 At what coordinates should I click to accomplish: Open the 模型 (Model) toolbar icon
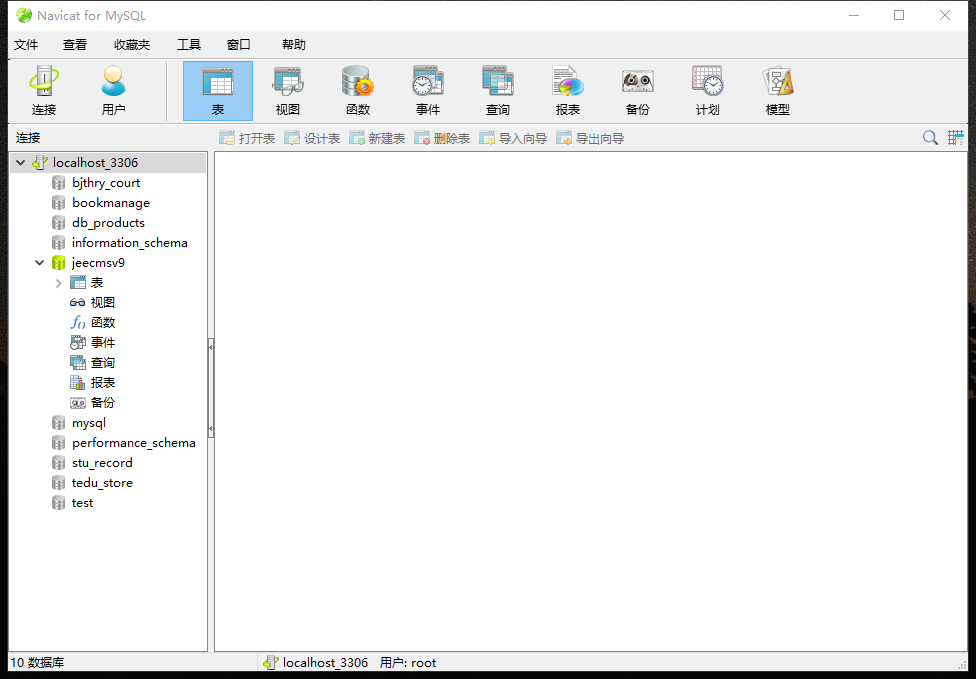(777, 91)
